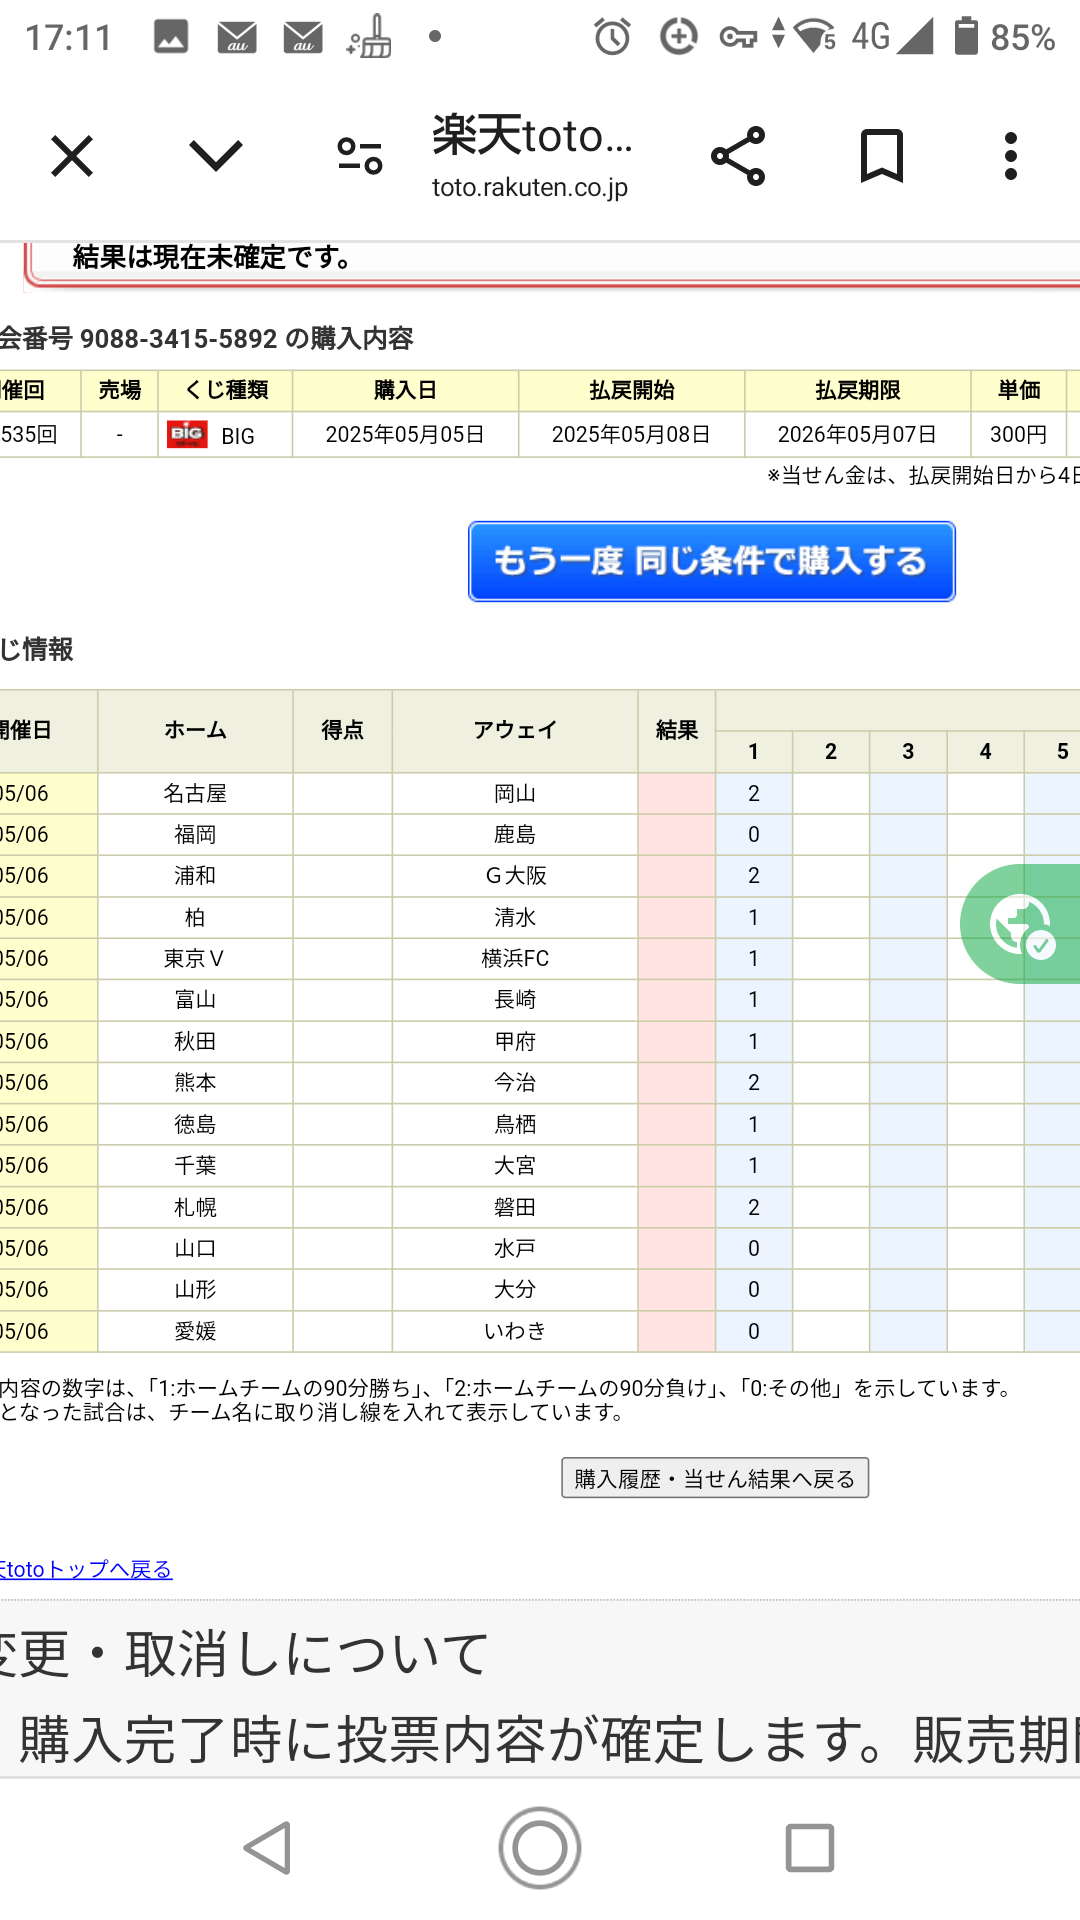Close the browser custom tab

point(72,156)
